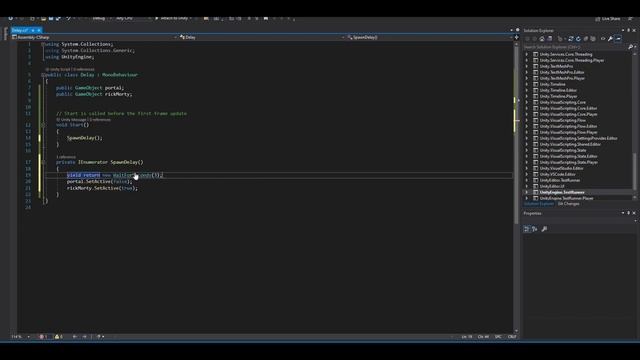Click the Solution Explorer home icon
The height and width of the screenshot is (360, 640).
[x=542, y=39]
